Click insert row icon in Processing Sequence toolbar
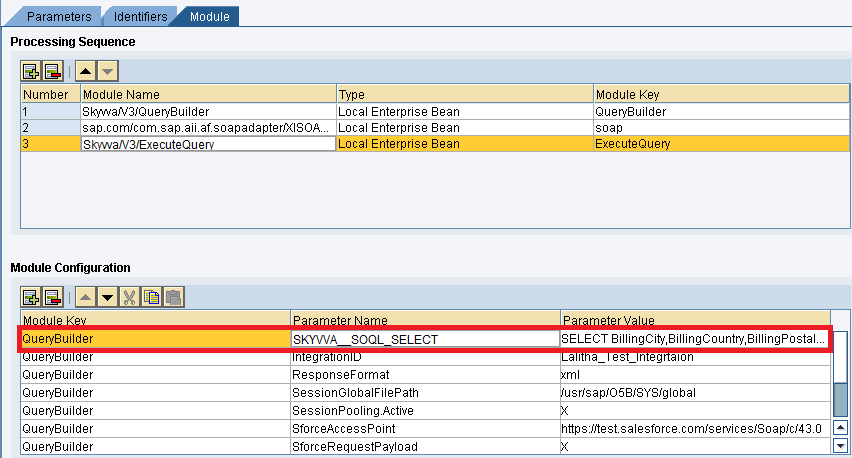The image size is (852, 458). pyautogui.click(x=31, y=70)
